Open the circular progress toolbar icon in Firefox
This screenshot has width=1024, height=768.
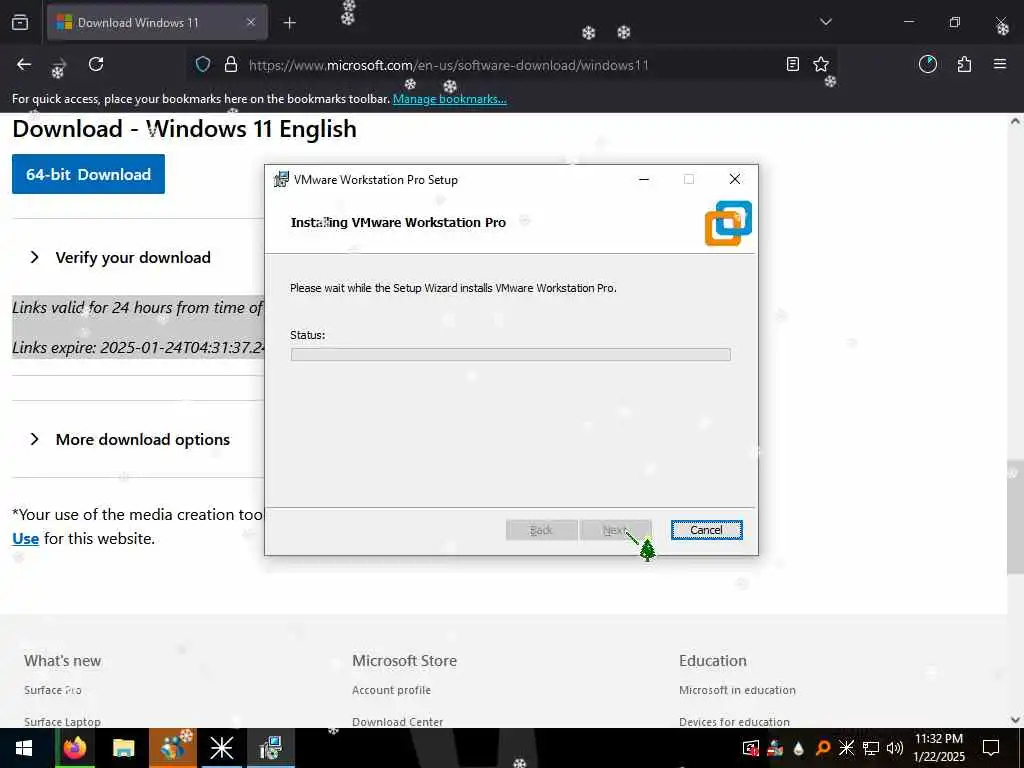(x=927, y=64)
